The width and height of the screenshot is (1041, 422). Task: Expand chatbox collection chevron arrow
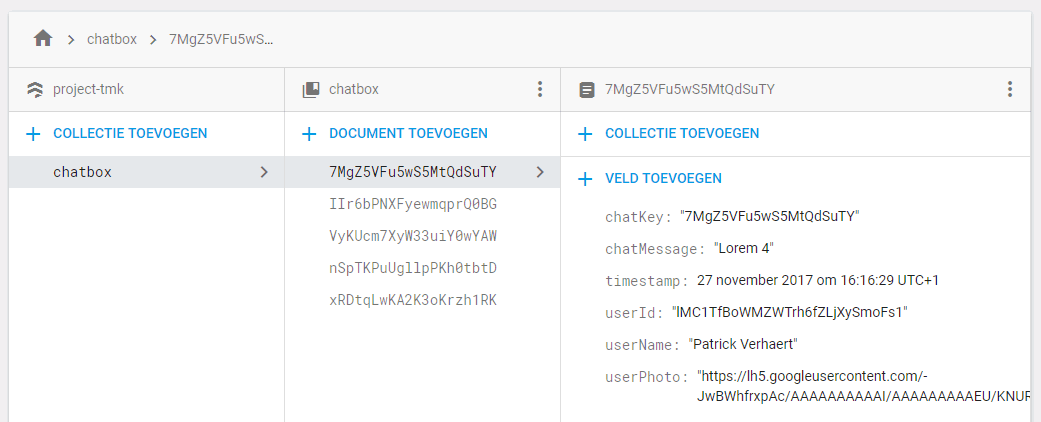pos(264,172)
